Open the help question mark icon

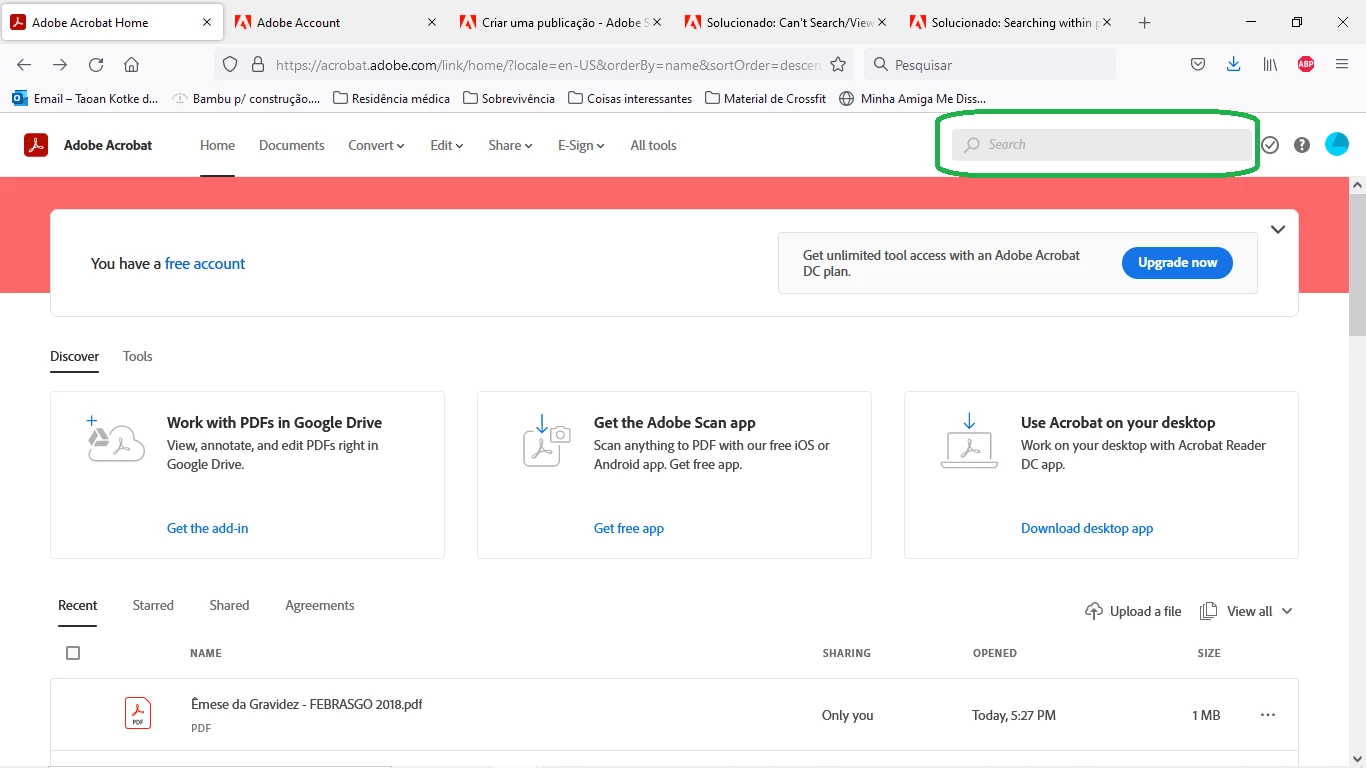pos(1302,145)
